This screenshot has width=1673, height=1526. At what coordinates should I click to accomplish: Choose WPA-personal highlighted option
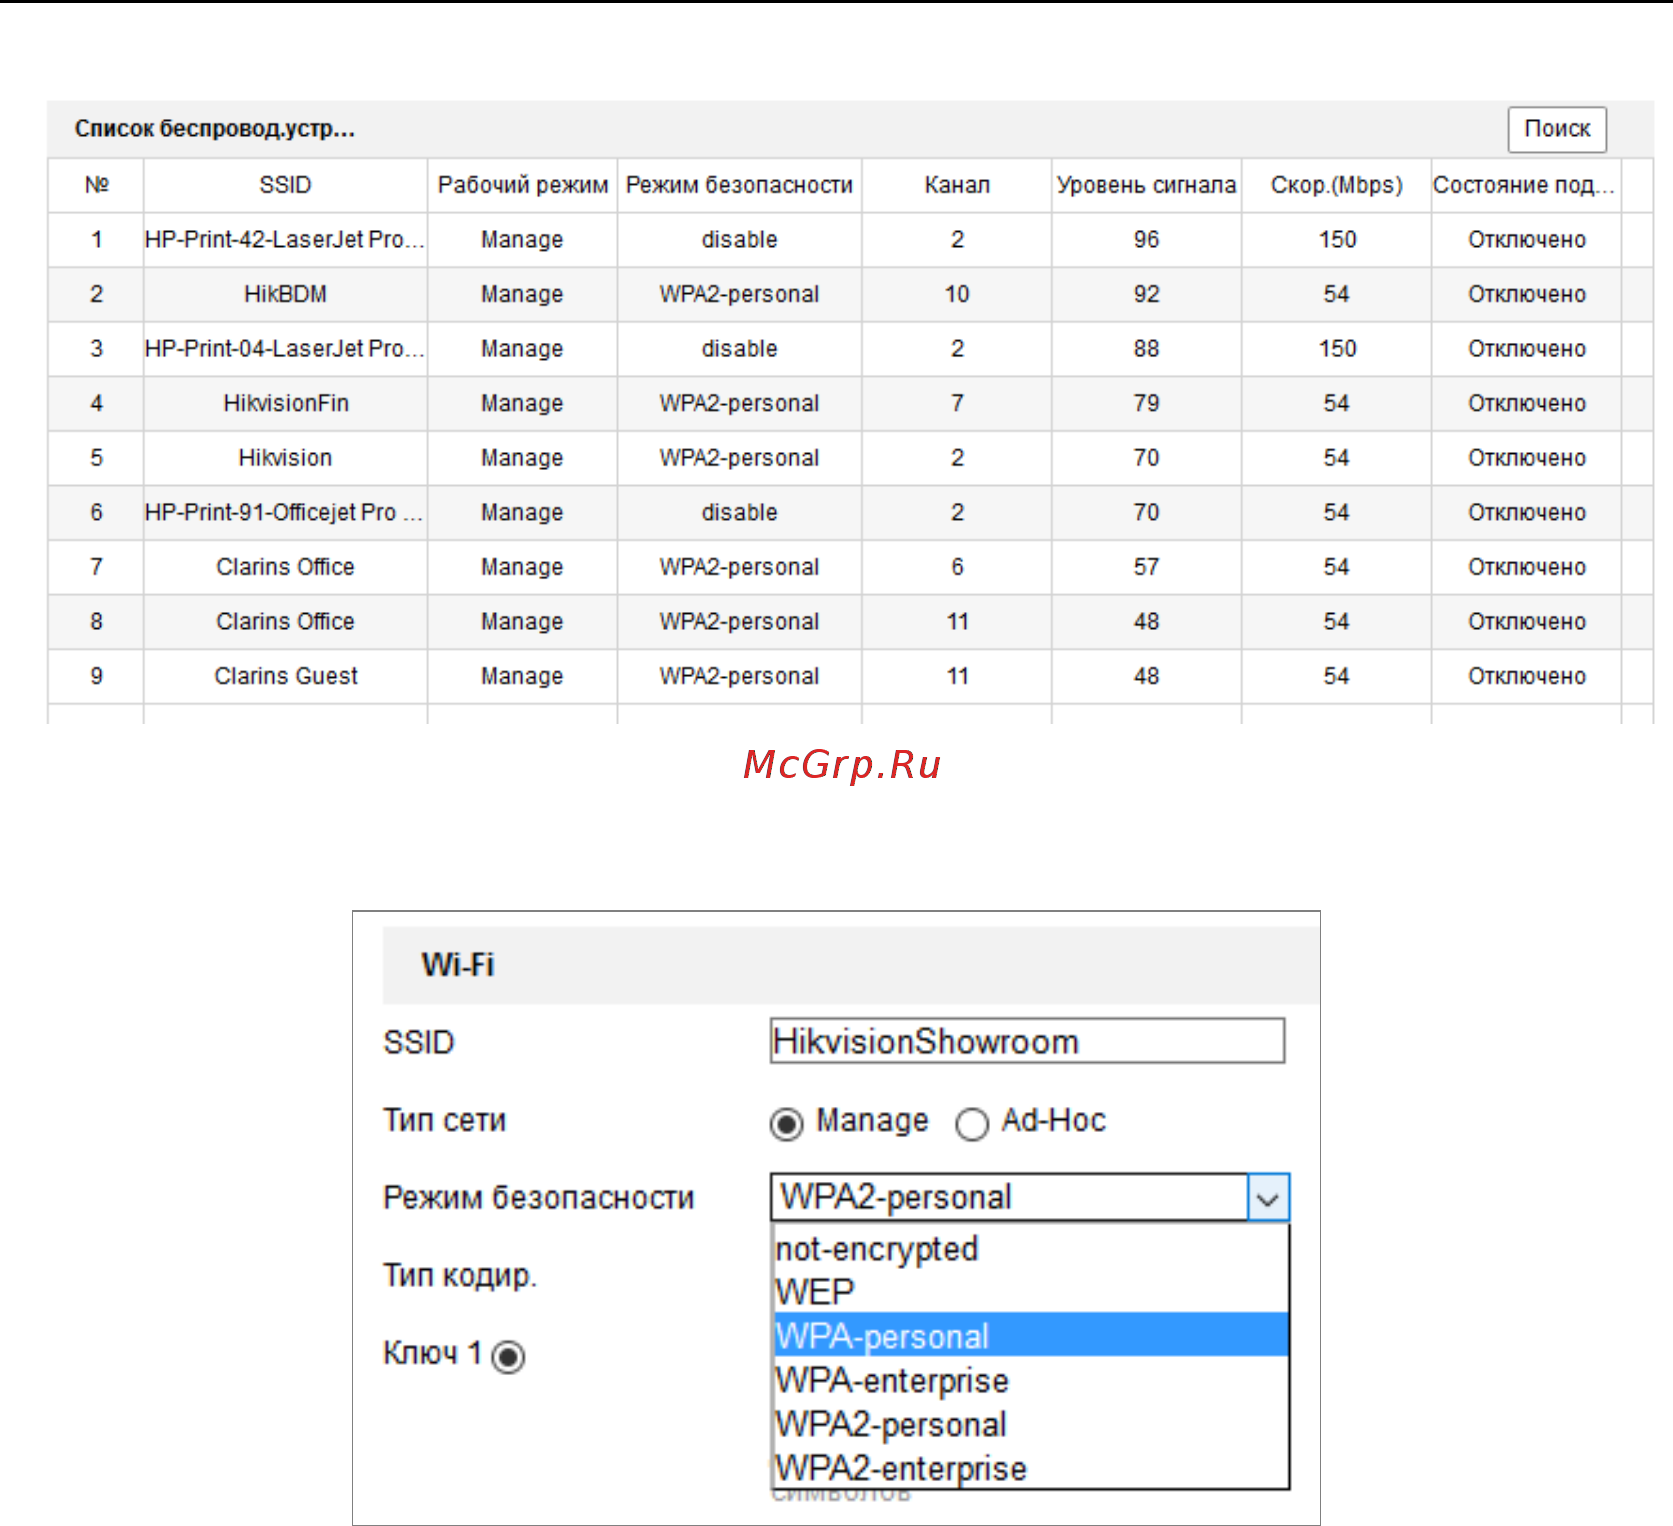(x=1031, y=1336)
